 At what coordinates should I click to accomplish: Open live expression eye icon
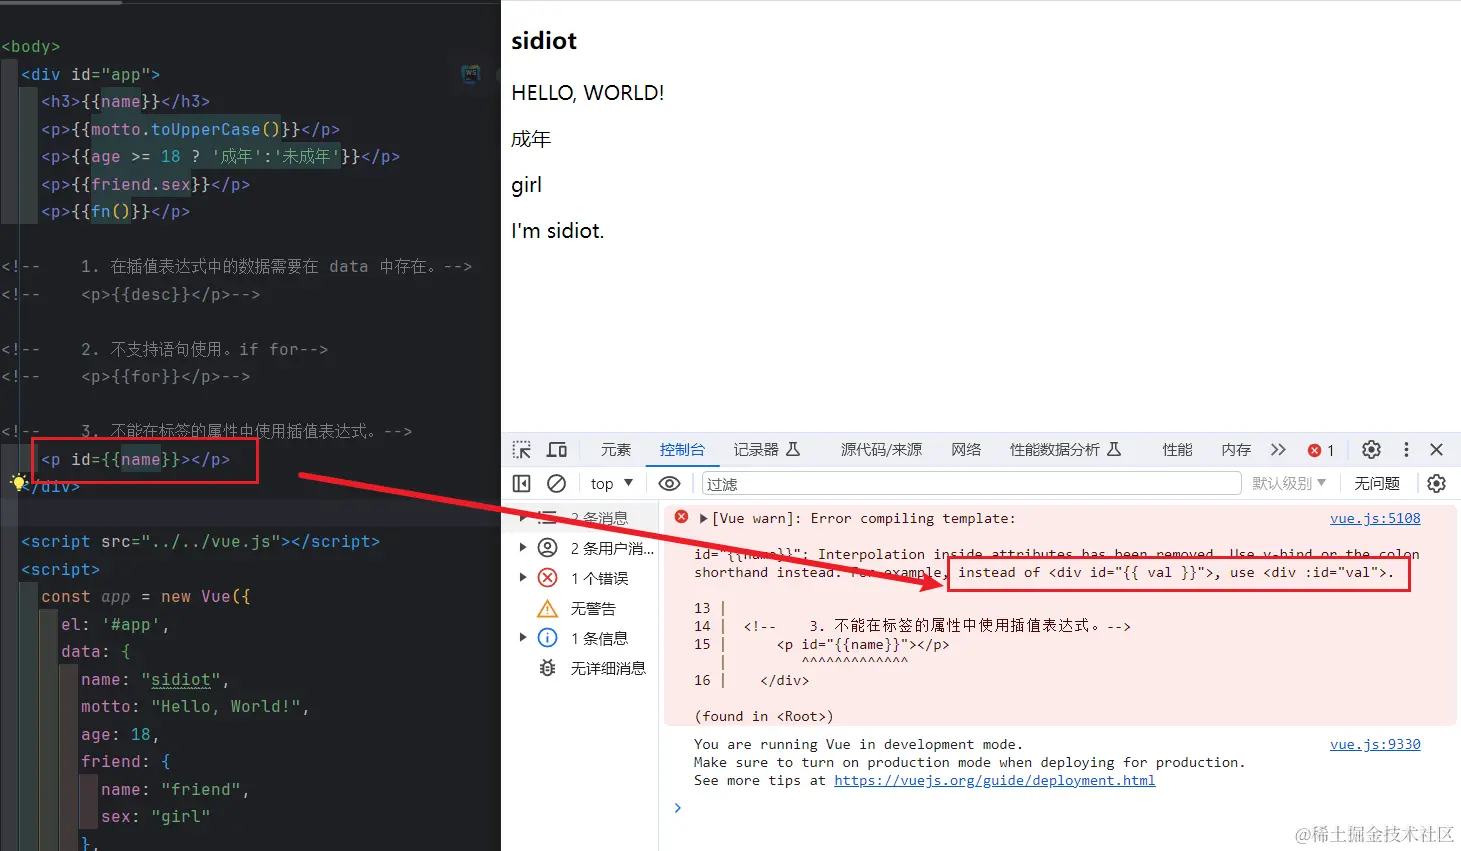(670, 484)
